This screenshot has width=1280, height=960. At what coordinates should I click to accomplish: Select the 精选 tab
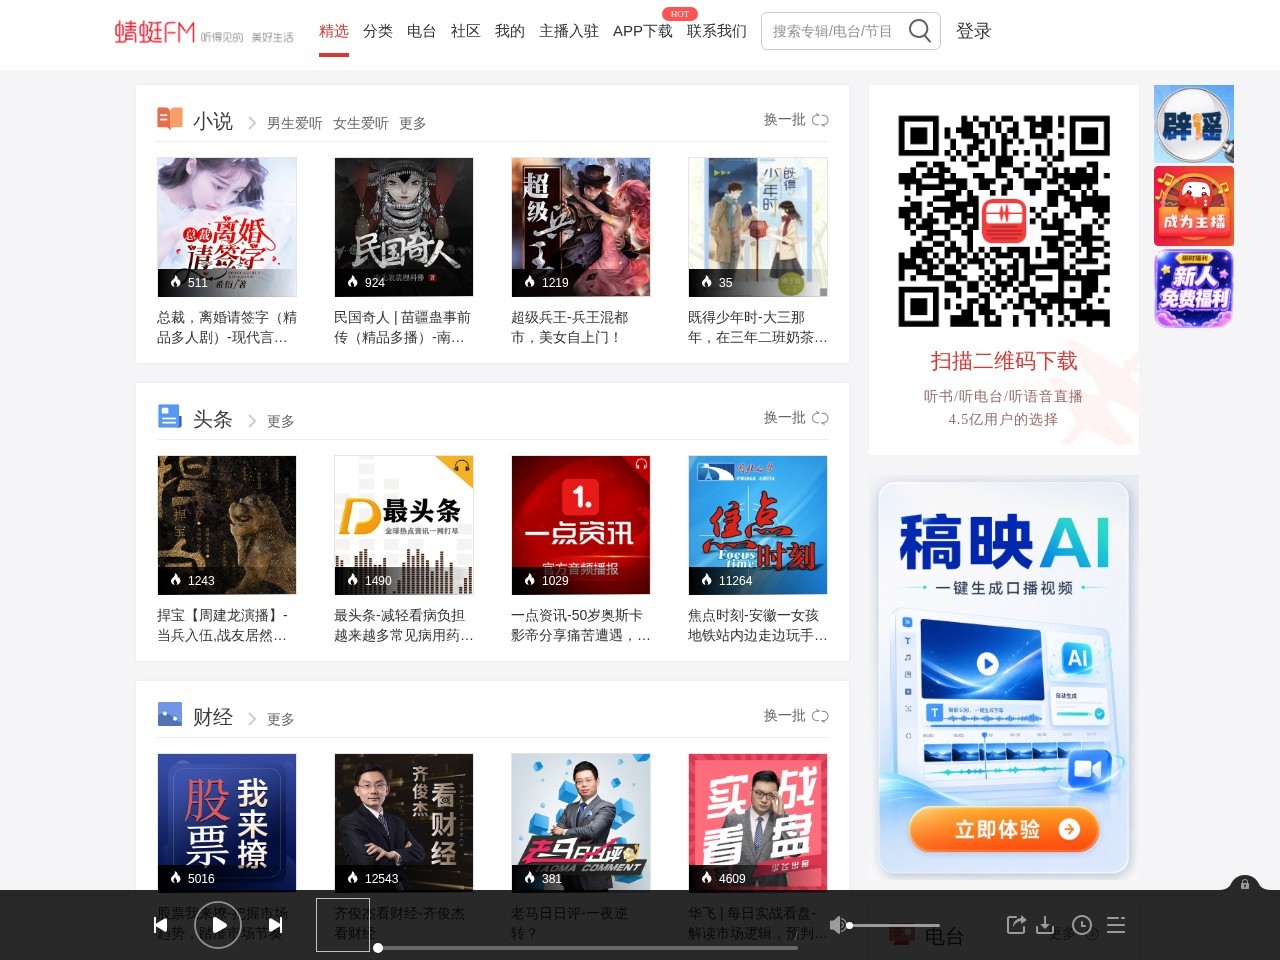(x=334, y=31)
